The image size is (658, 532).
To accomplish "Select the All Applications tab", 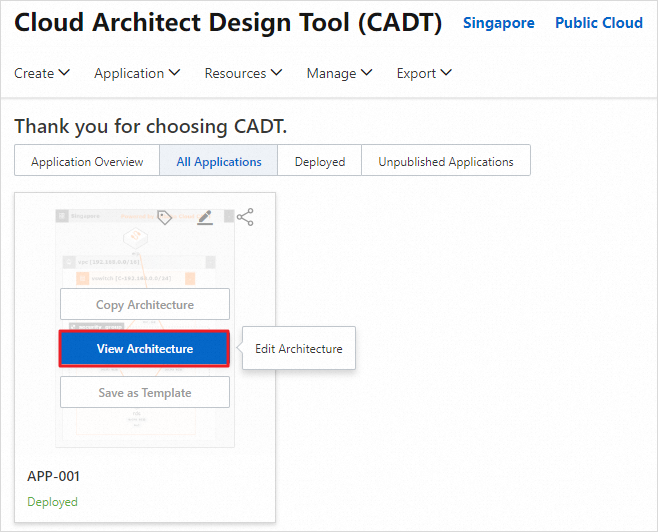I will [x=219, y=161].
